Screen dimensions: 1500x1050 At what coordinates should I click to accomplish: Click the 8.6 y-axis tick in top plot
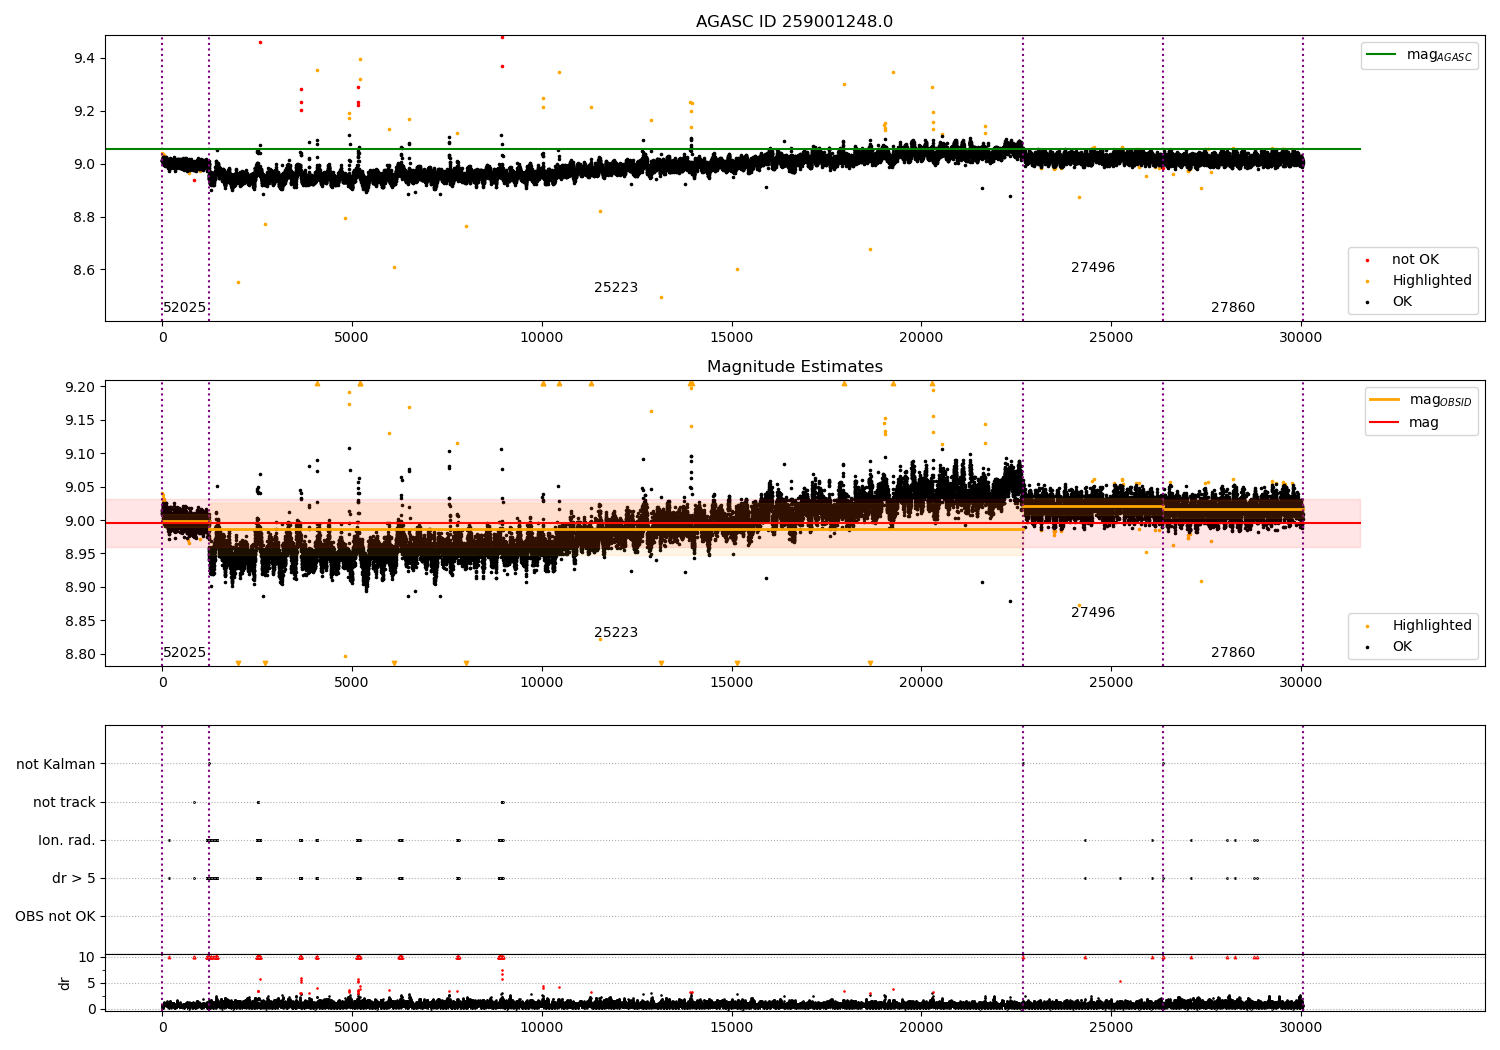(x=84, y=271)
